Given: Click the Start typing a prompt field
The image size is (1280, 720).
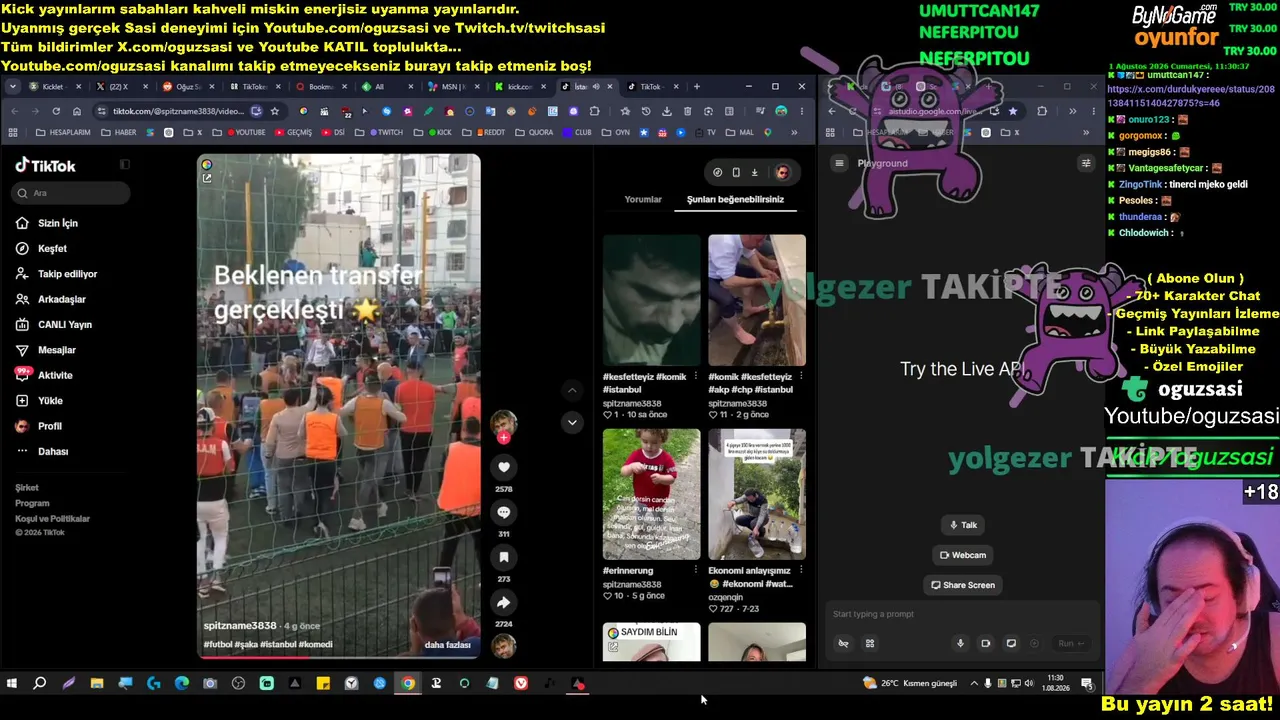Looking at the screenshot, I should (x=962, y=614).
